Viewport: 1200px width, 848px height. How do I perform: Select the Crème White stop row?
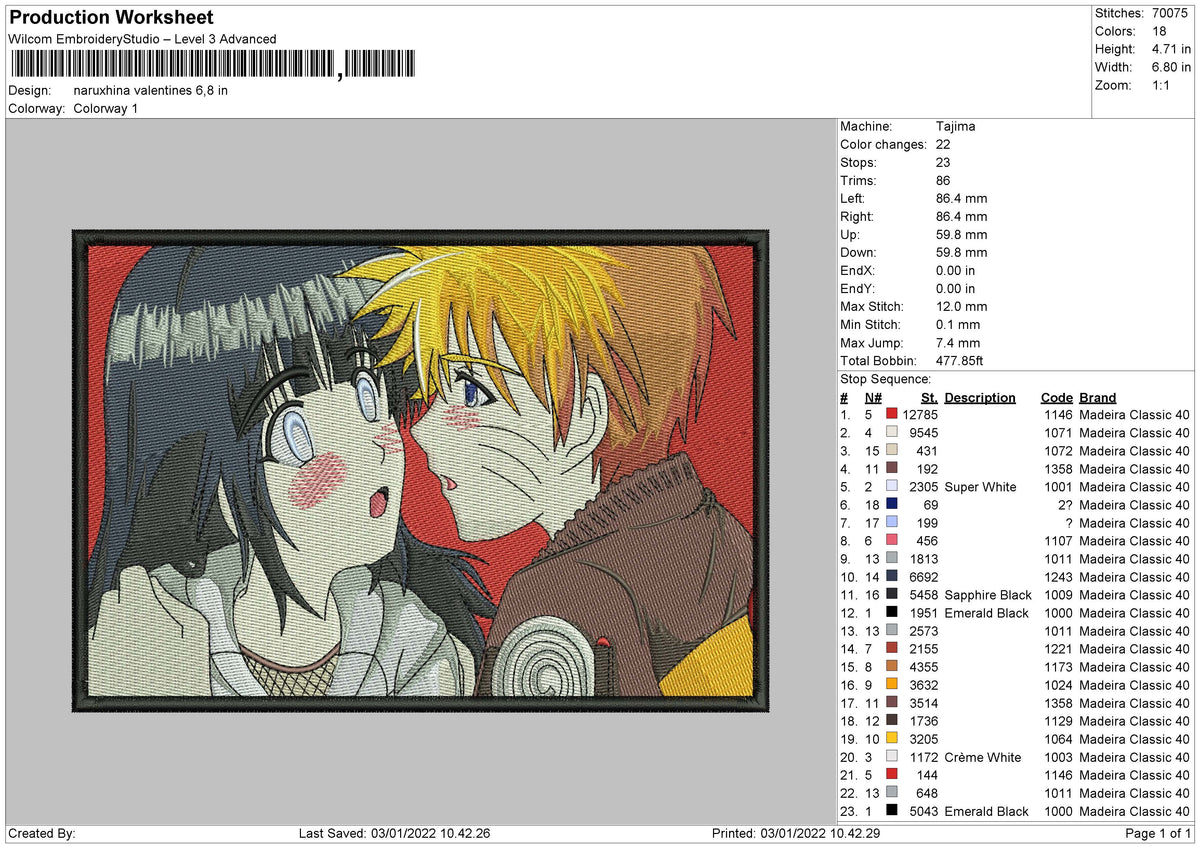tap(1015, 756)
